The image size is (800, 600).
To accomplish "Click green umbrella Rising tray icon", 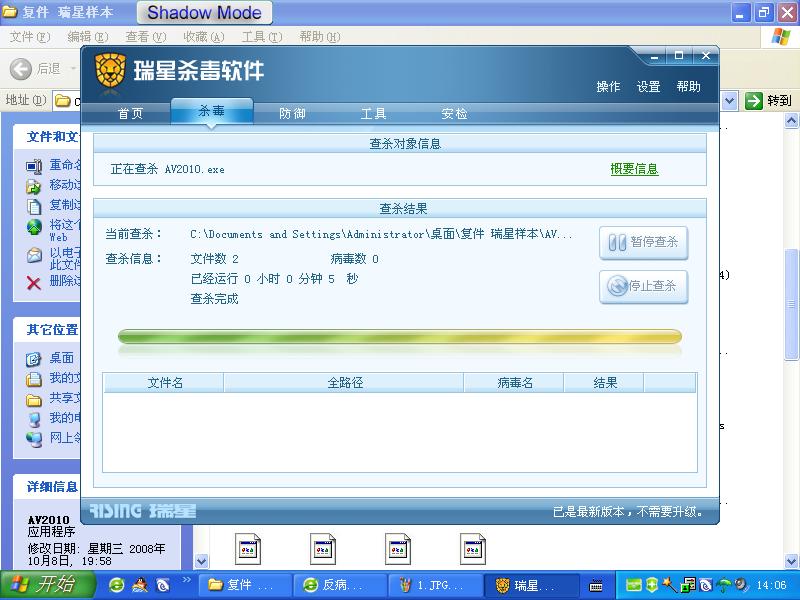I will pyautogui.click(x=723, y=585).
